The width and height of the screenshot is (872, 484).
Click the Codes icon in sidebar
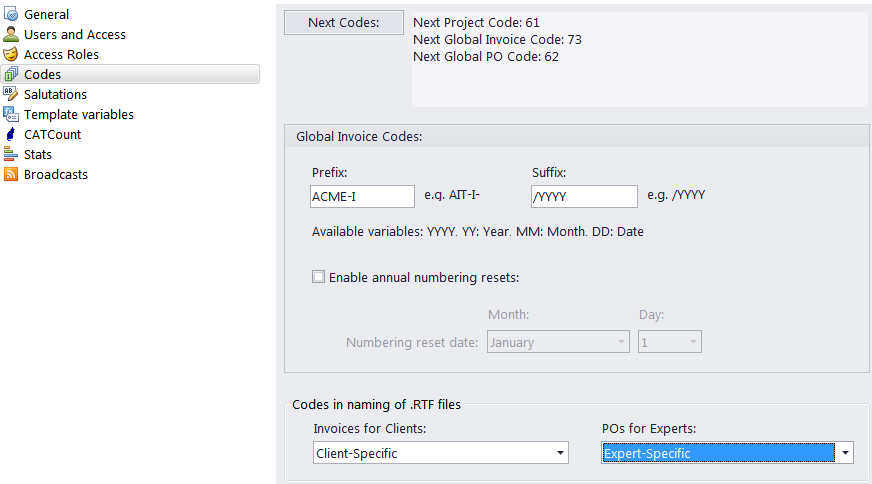11,74
